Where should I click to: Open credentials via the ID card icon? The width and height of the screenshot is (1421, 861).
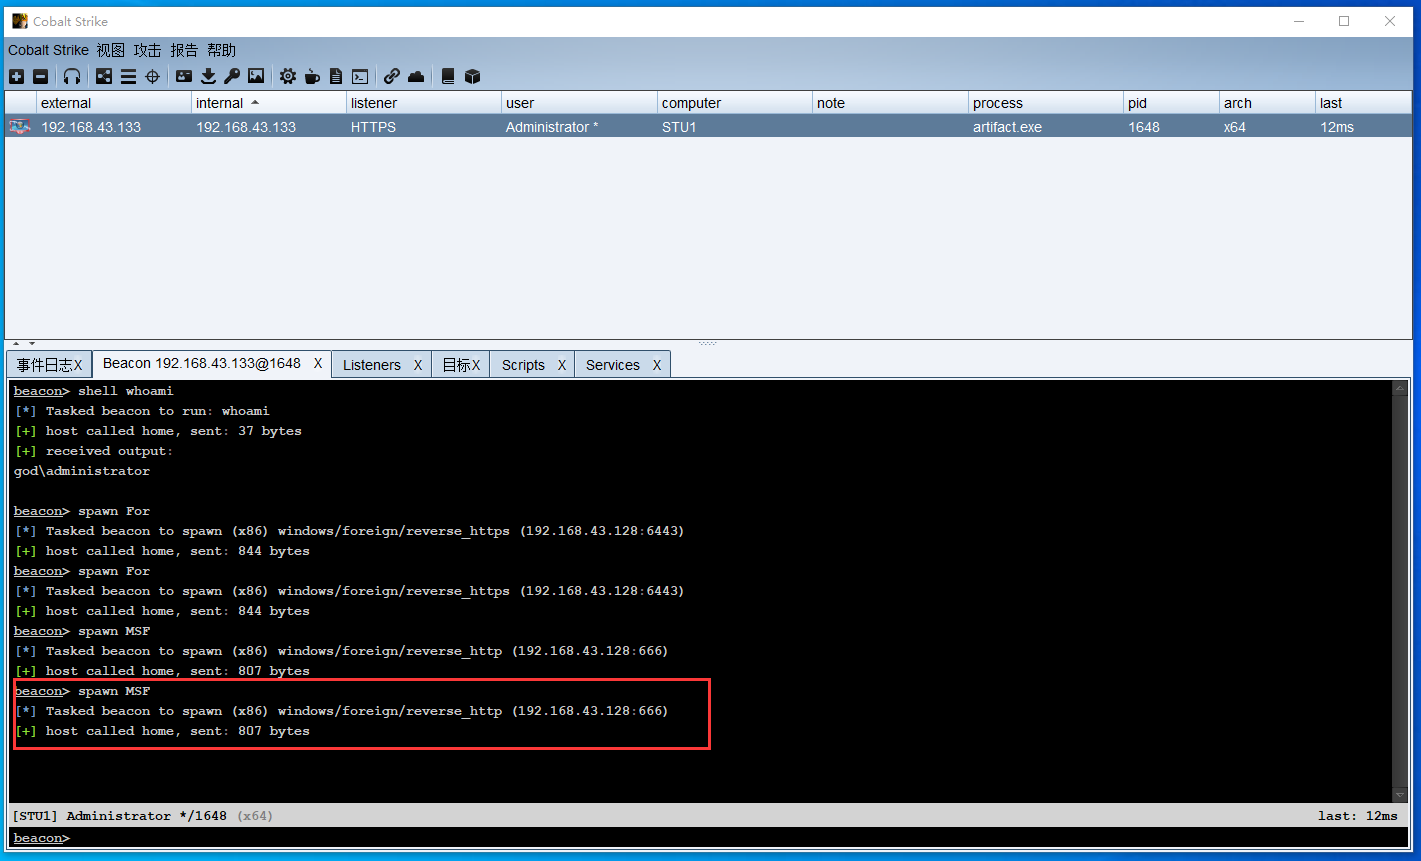click(184, 76)
